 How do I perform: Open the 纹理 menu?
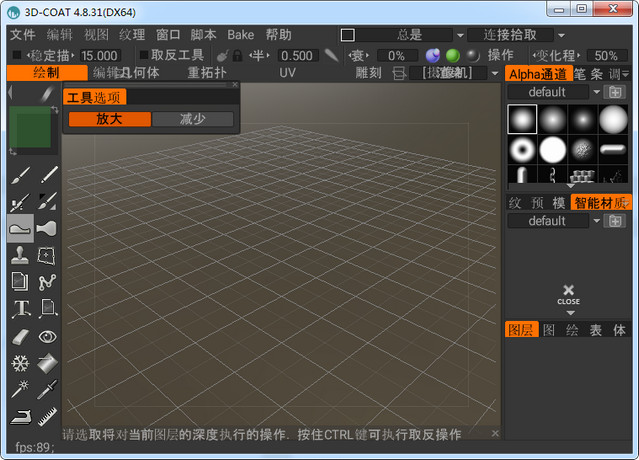click(x=132, y=35)
